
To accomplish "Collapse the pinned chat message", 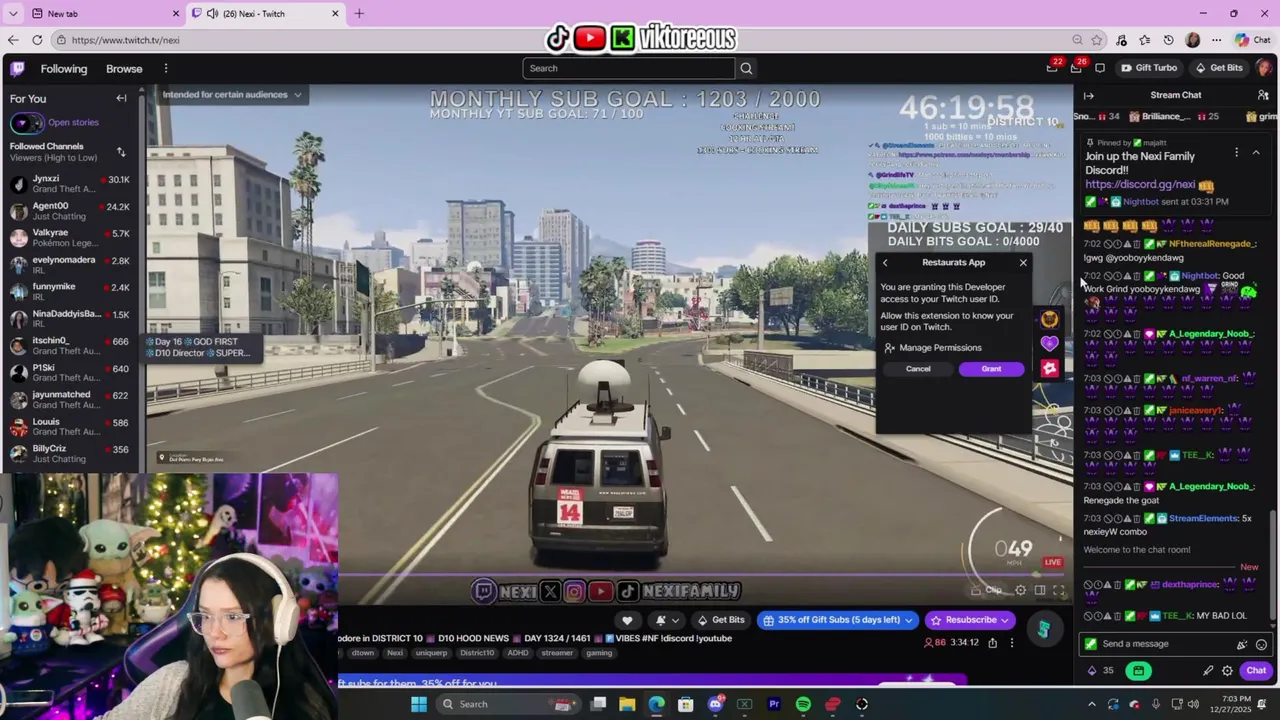I will pos(1256,153).
